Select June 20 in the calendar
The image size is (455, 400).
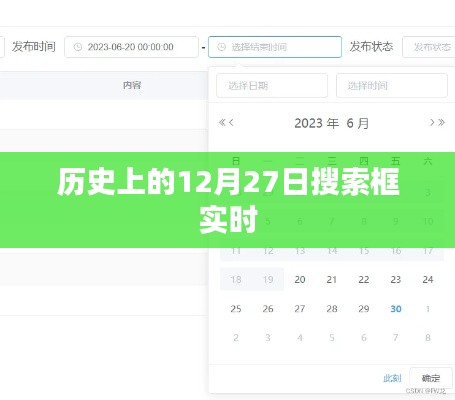coord(300,279)
